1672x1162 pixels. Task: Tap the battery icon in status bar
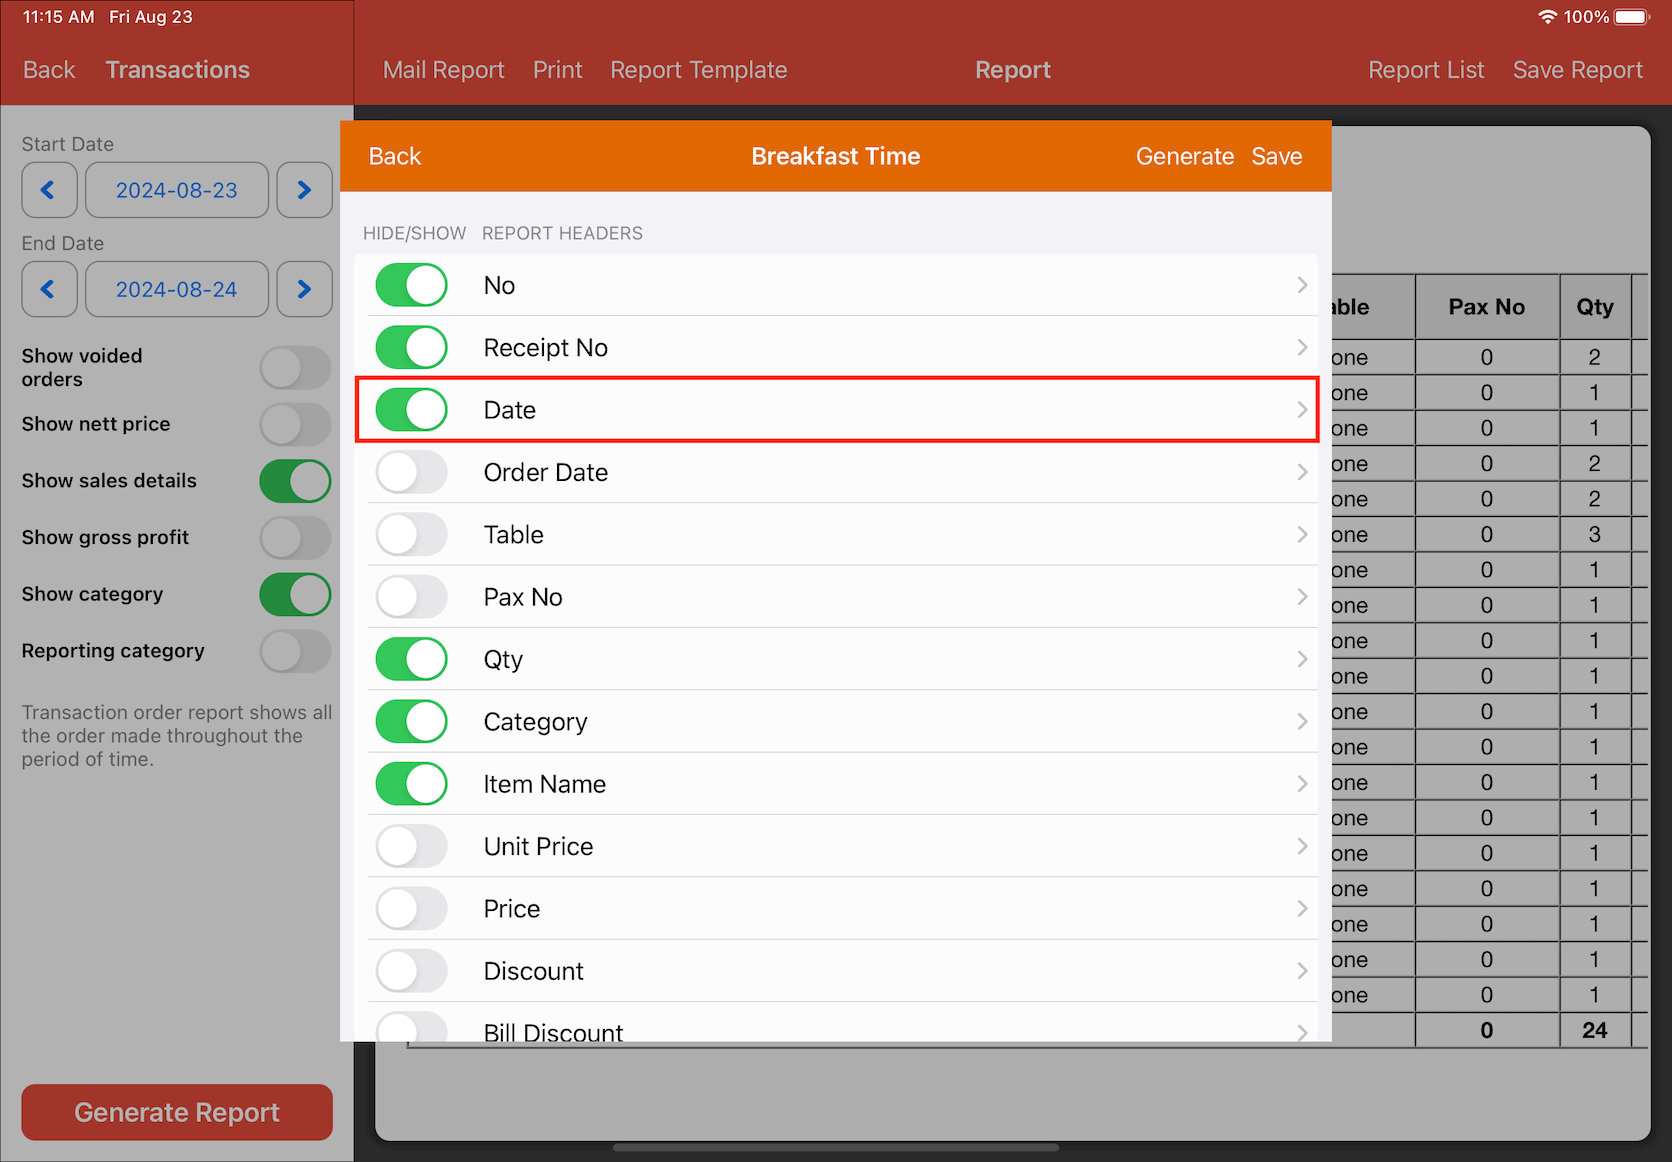pyautogui.click(x=1631, y=17)
